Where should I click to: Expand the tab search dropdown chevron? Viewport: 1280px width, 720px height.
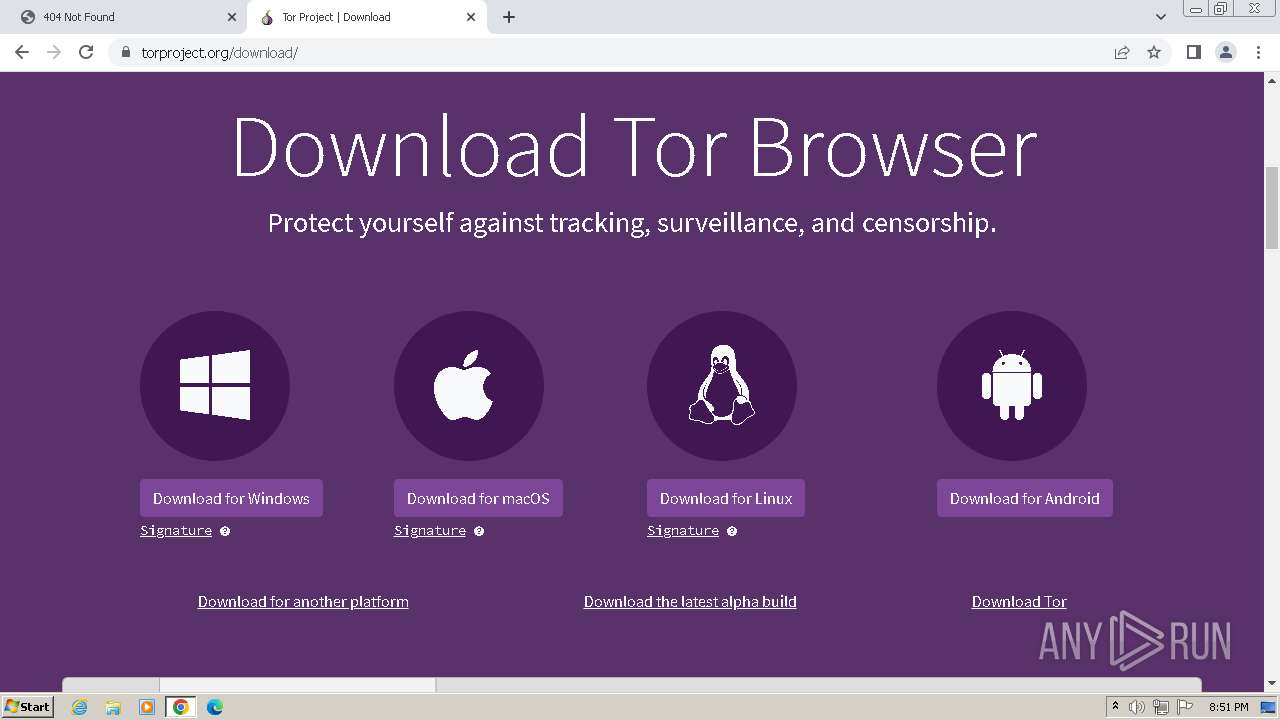1161,17
